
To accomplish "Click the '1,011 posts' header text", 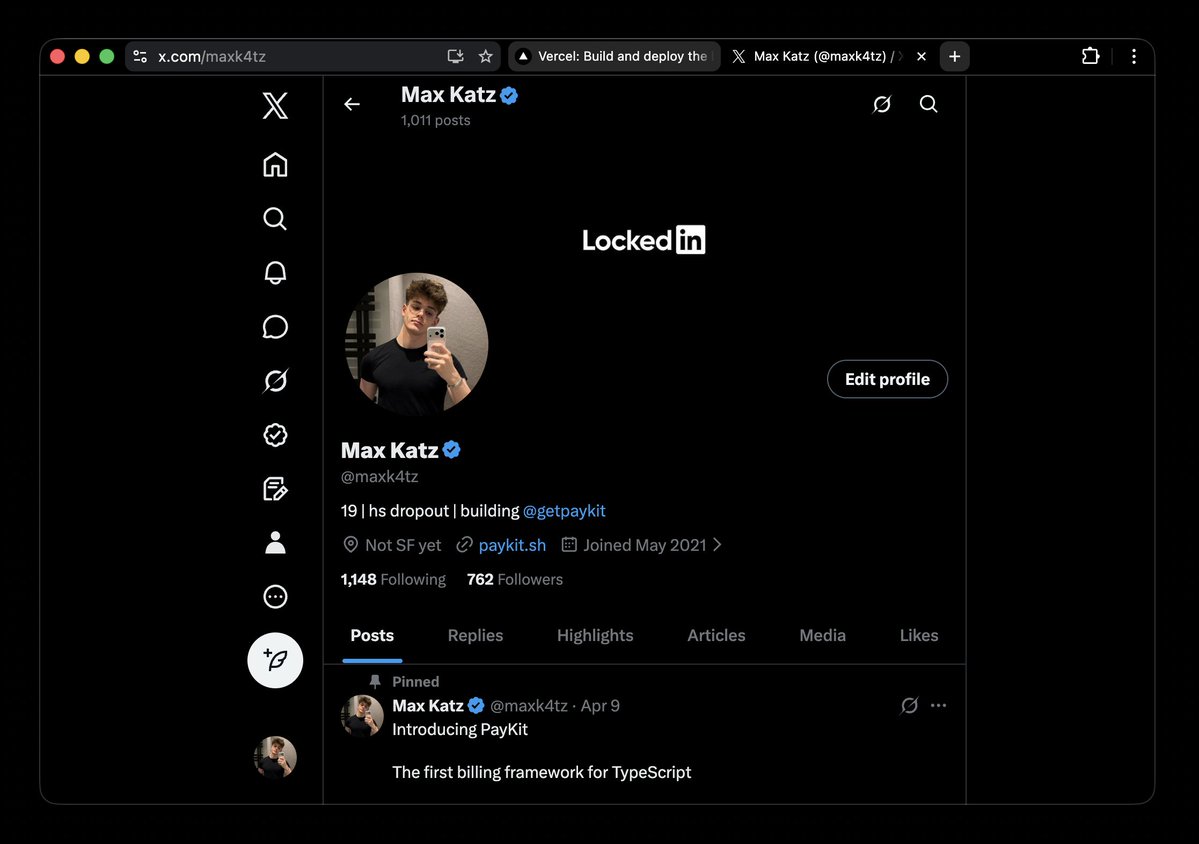I will (435, 120).
